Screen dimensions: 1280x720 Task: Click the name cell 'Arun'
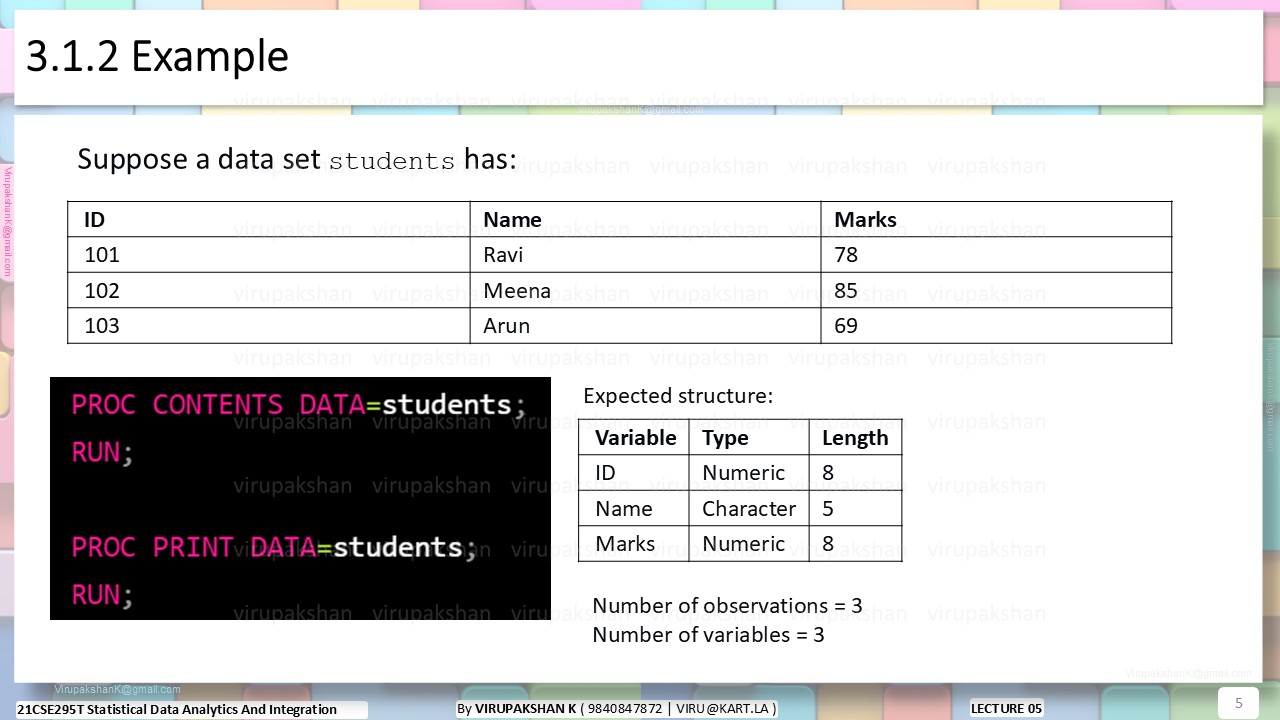(x=645, y=326)
